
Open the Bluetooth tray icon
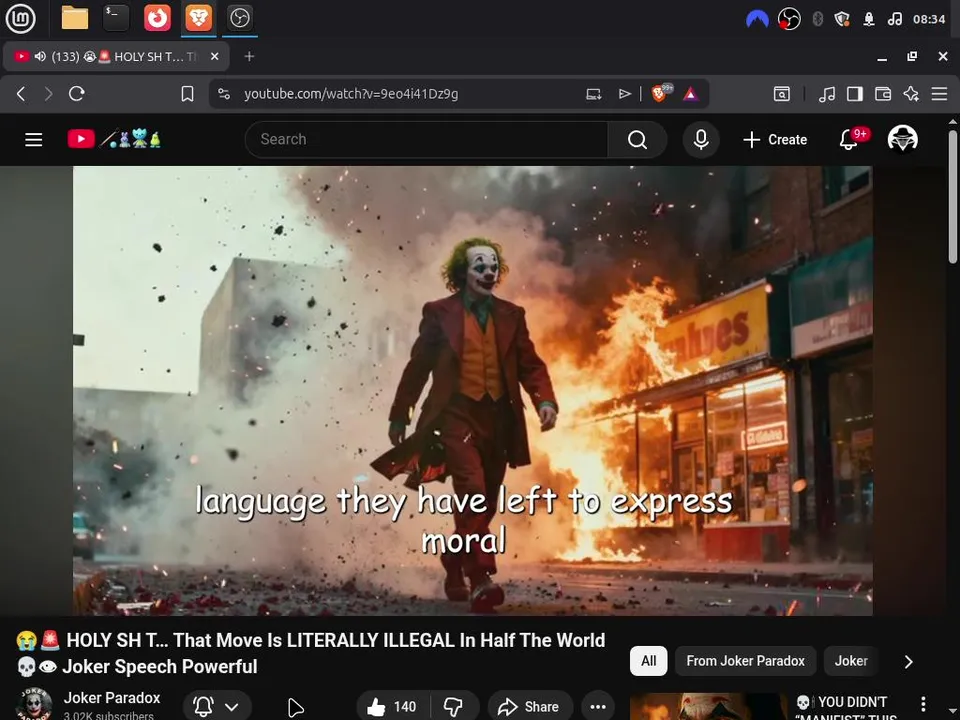817,20
